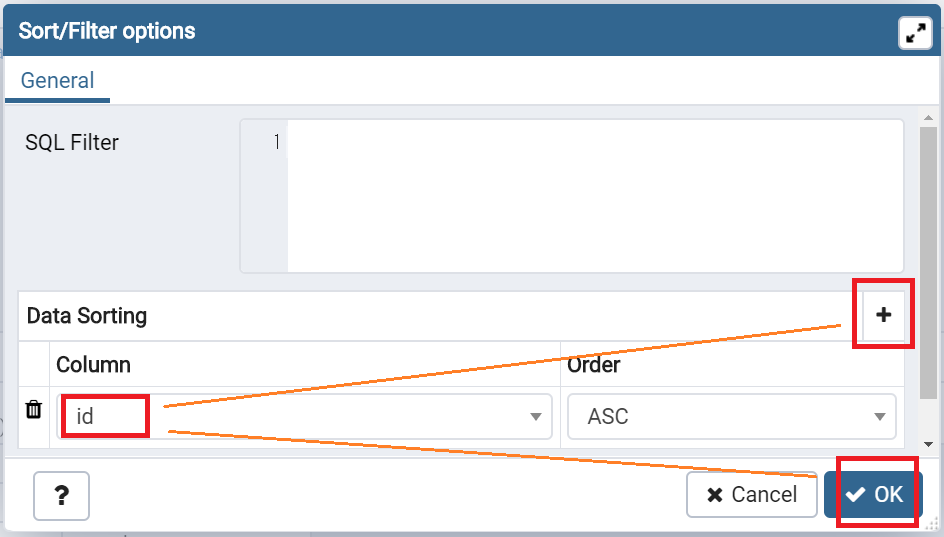
Task: Click the Order header in sorting table
Action: coord(593,365)
